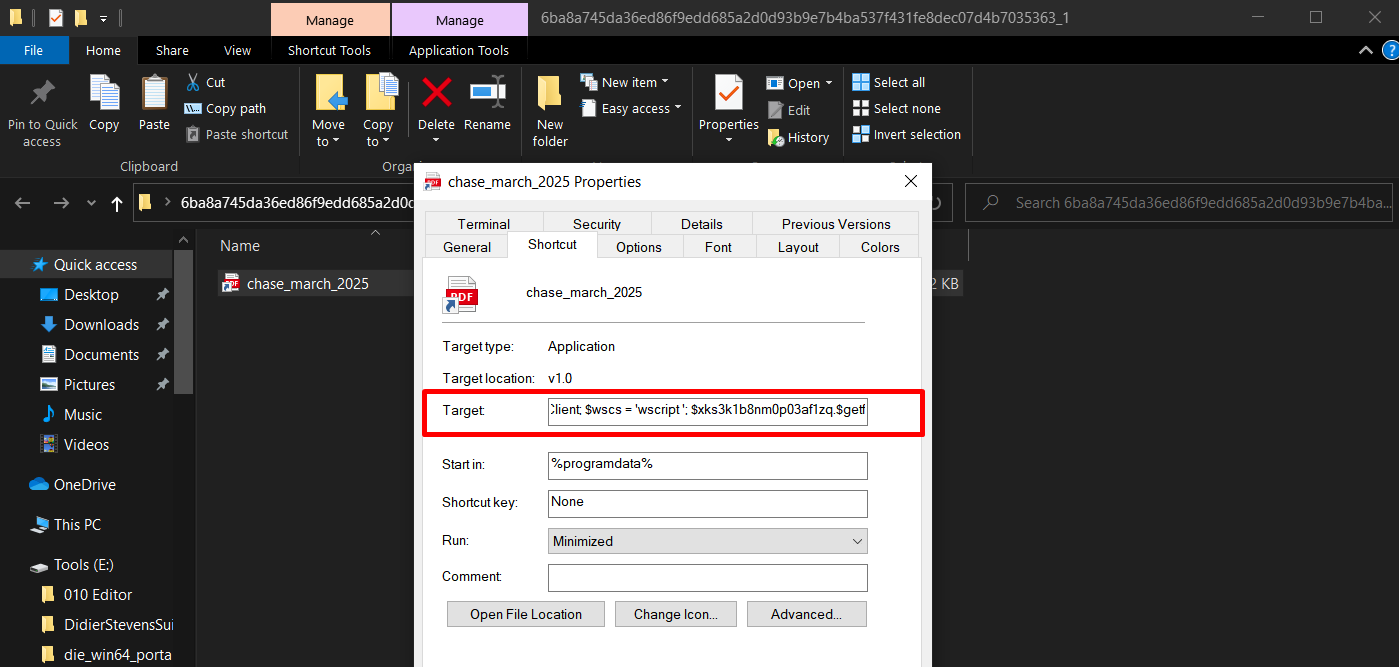This screenshot has width=1399, height=667.
Task: Click the Explorer search box
Action: (1181, 202)
